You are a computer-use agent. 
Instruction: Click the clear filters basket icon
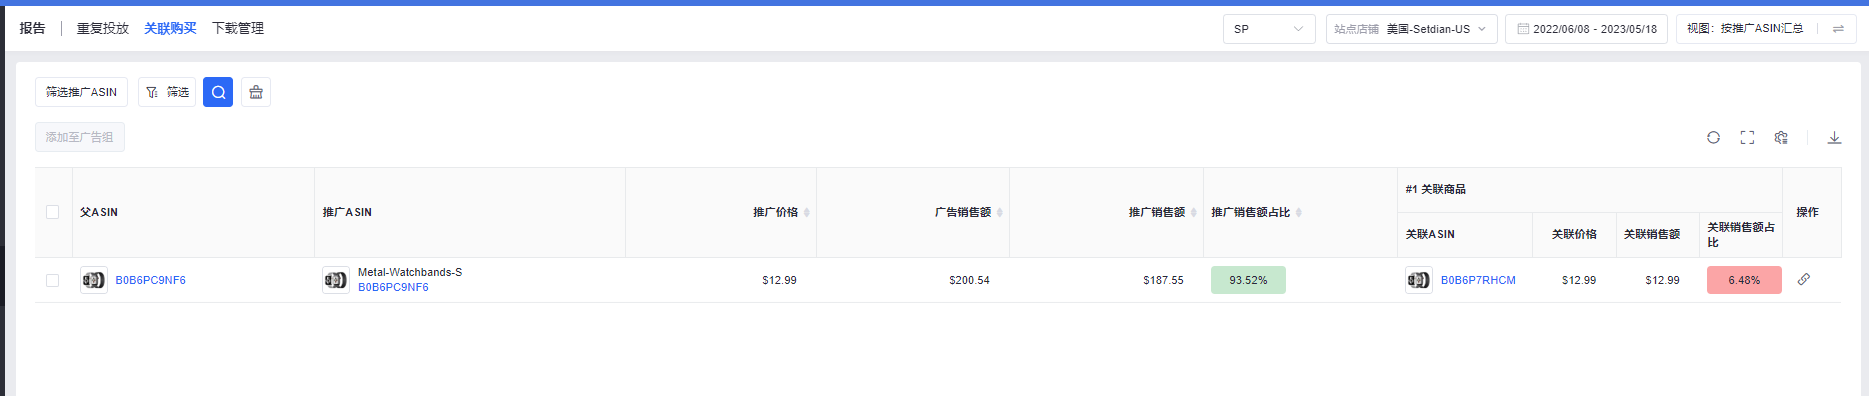256,92
